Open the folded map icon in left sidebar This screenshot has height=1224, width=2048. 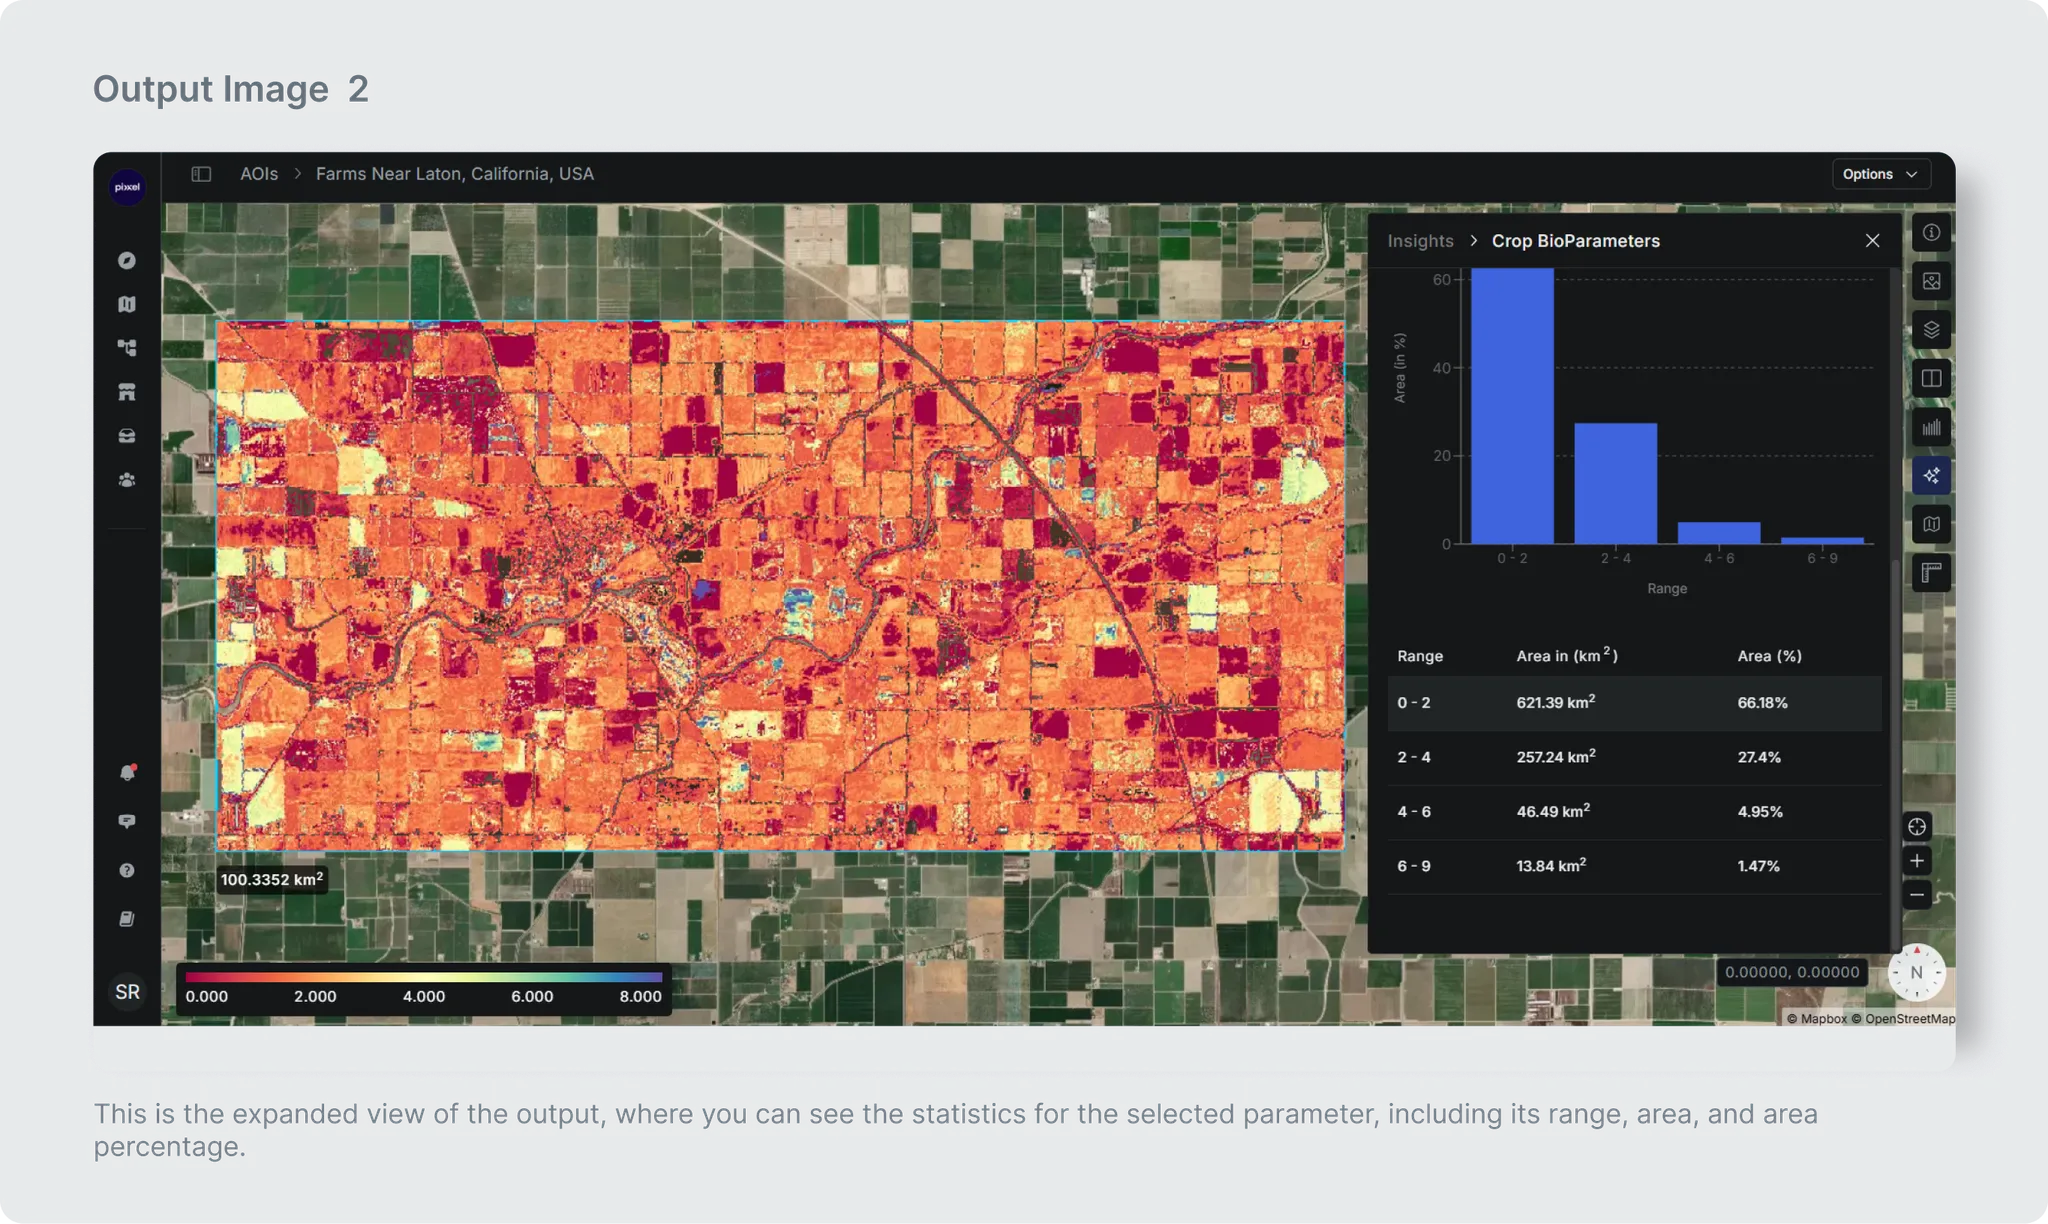pyautogui.click(x=127, y=304)
